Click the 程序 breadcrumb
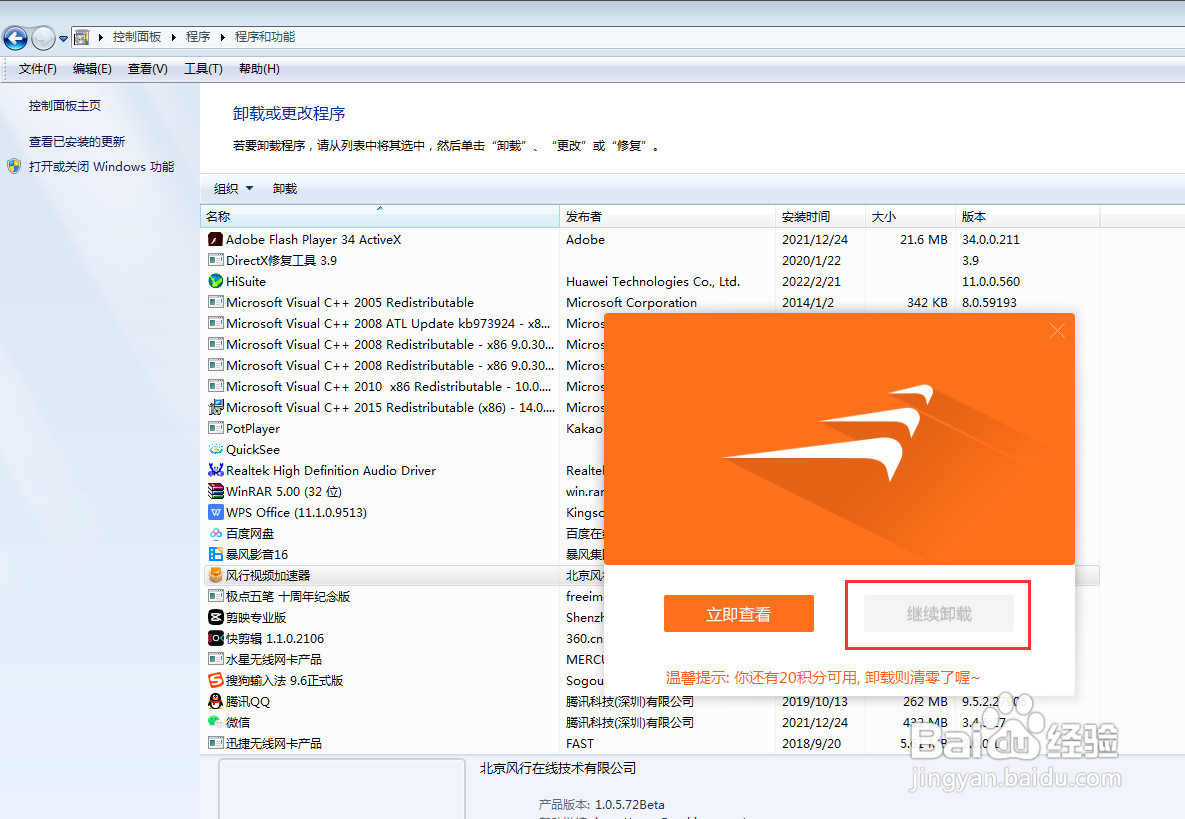 click(x=198, y=37)
